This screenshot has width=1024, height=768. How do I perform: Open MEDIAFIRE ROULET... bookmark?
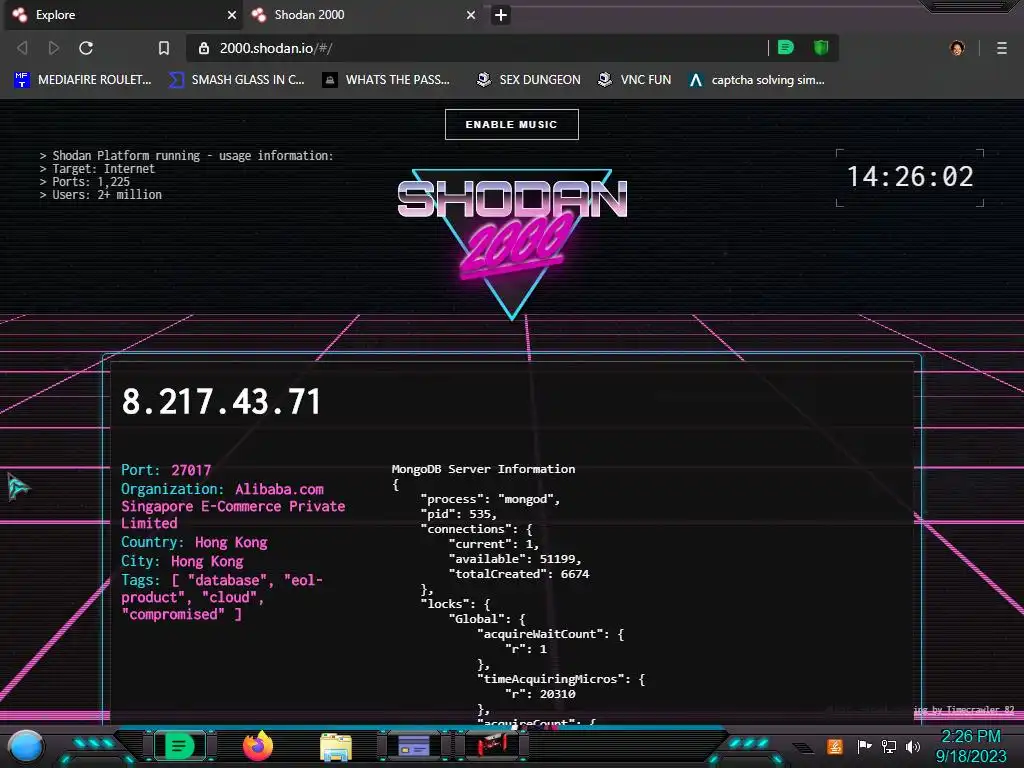[x=83, y=80]
